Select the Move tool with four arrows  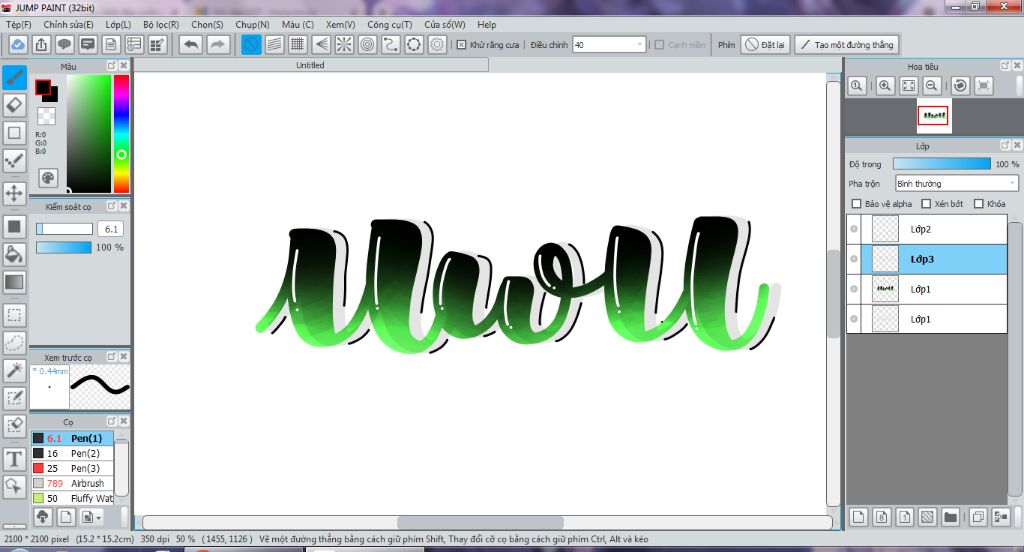14,193
